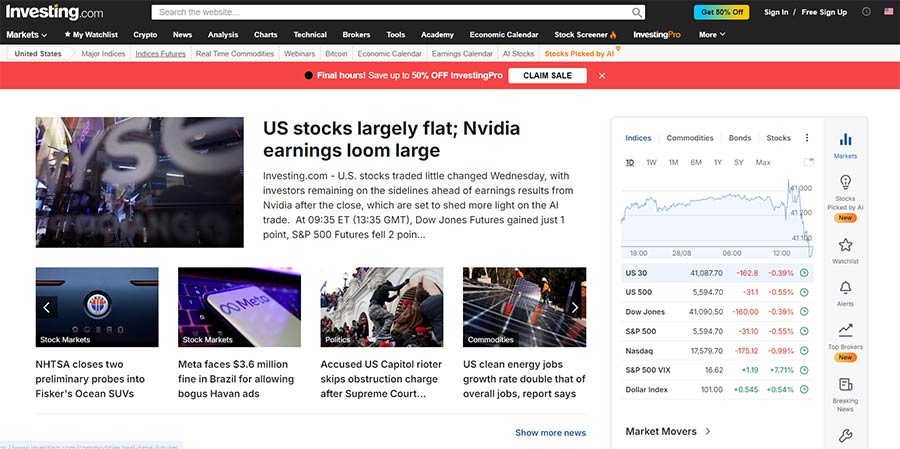Close the red promo banner

[x=602, y=76]
